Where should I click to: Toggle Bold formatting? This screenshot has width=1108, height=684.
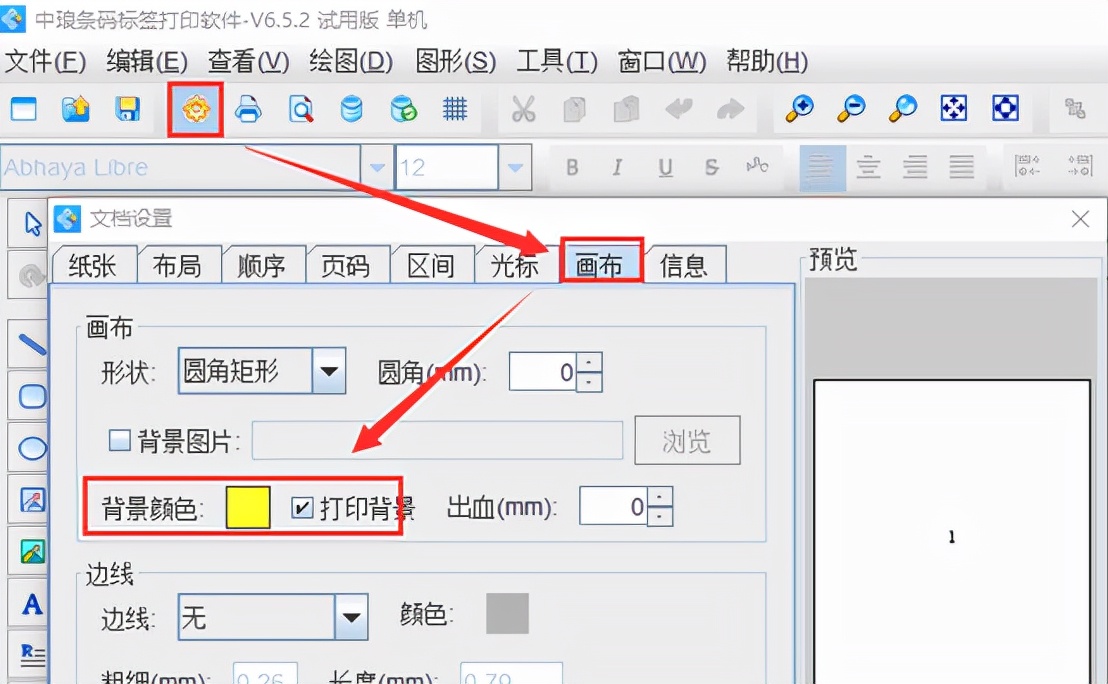pyautogui.click(x=572, y=167)
